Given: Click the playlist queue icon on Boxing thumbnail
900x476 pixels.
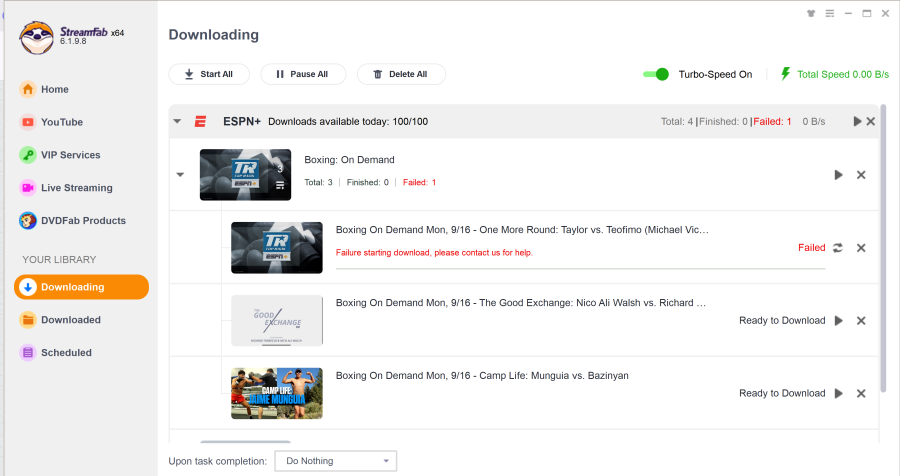Looking at the screenshot, I should tap(280, 185).
